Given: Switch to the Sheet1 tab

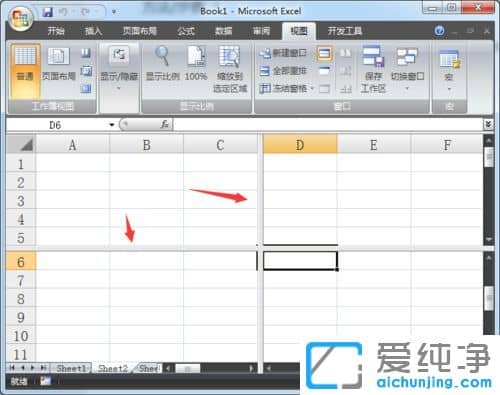Looking at the screenshot, I should 71,368.
